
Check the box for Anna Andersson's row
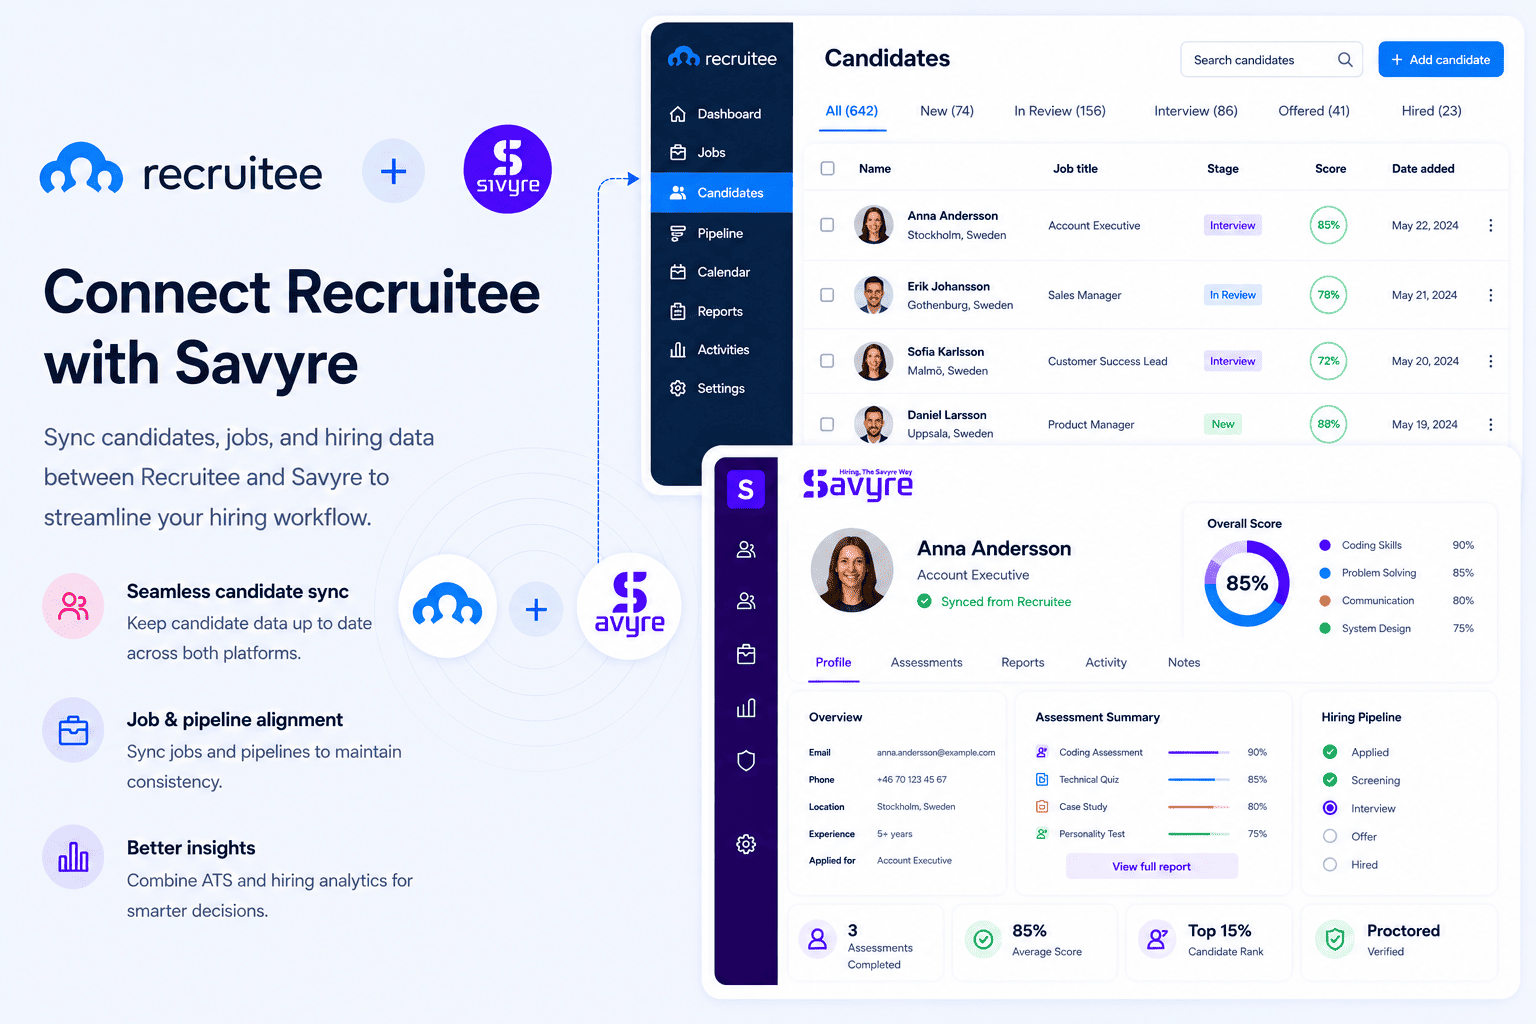pos(827,225)
